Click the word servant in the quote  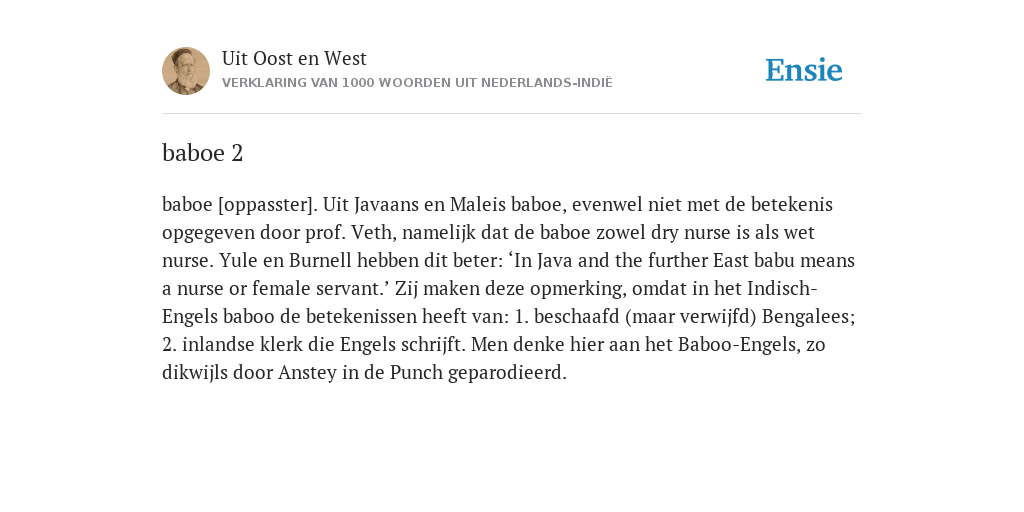pyautogui.click(x=358, y=289)
